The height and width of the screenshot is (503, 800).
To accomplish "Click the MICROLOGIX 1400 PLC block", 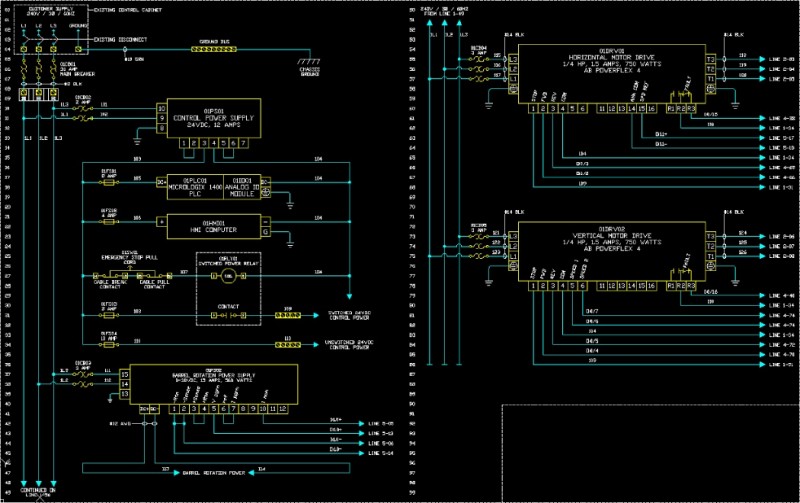I will [x=195, y=187].
